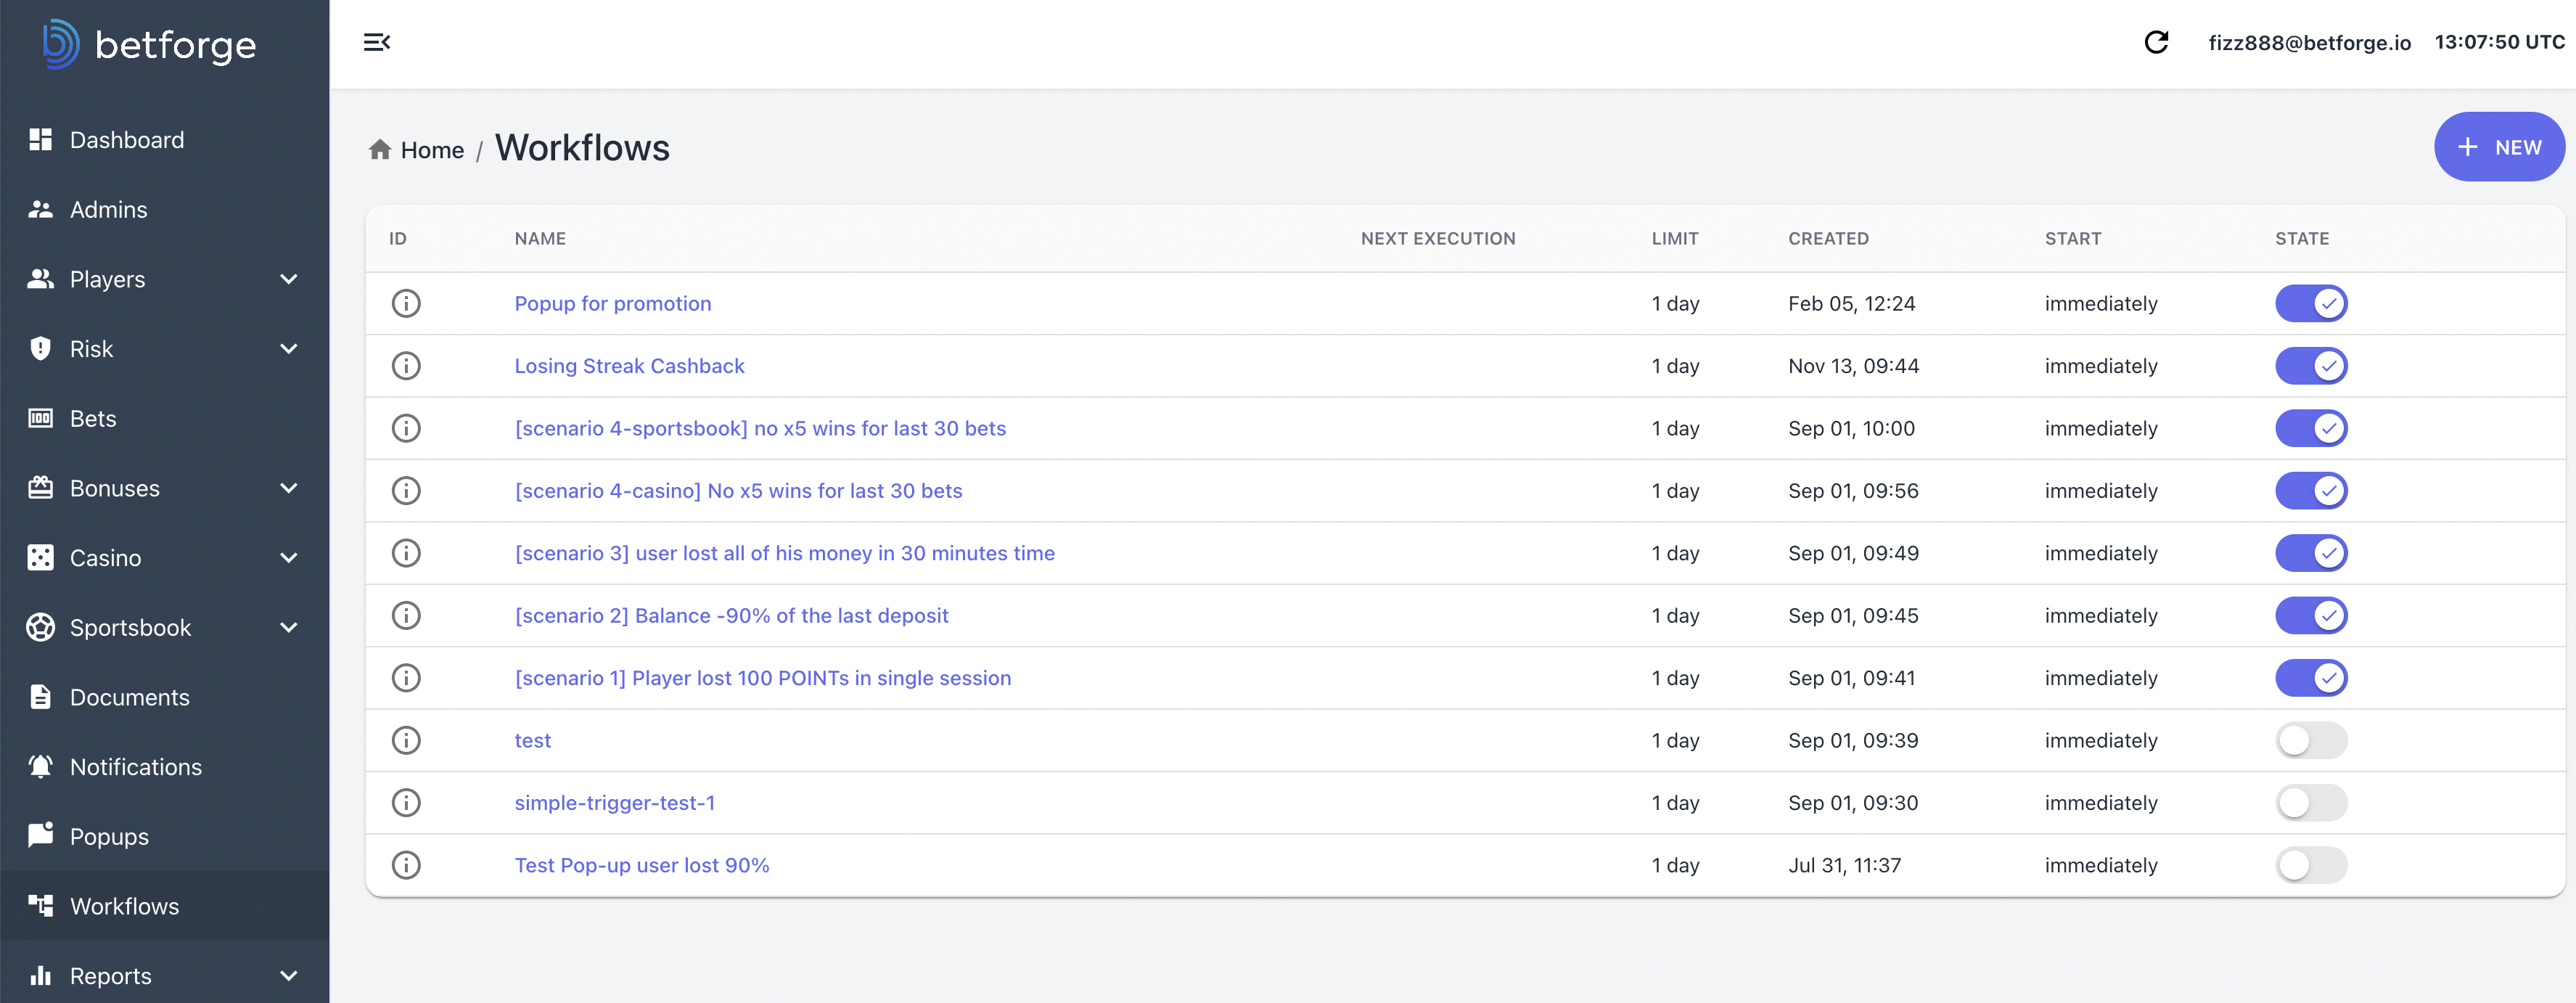Viewport: 2576px width, 1003px height.
Task: Open info icon for Losing Streak Cashback
Action: tap(406, 366)
